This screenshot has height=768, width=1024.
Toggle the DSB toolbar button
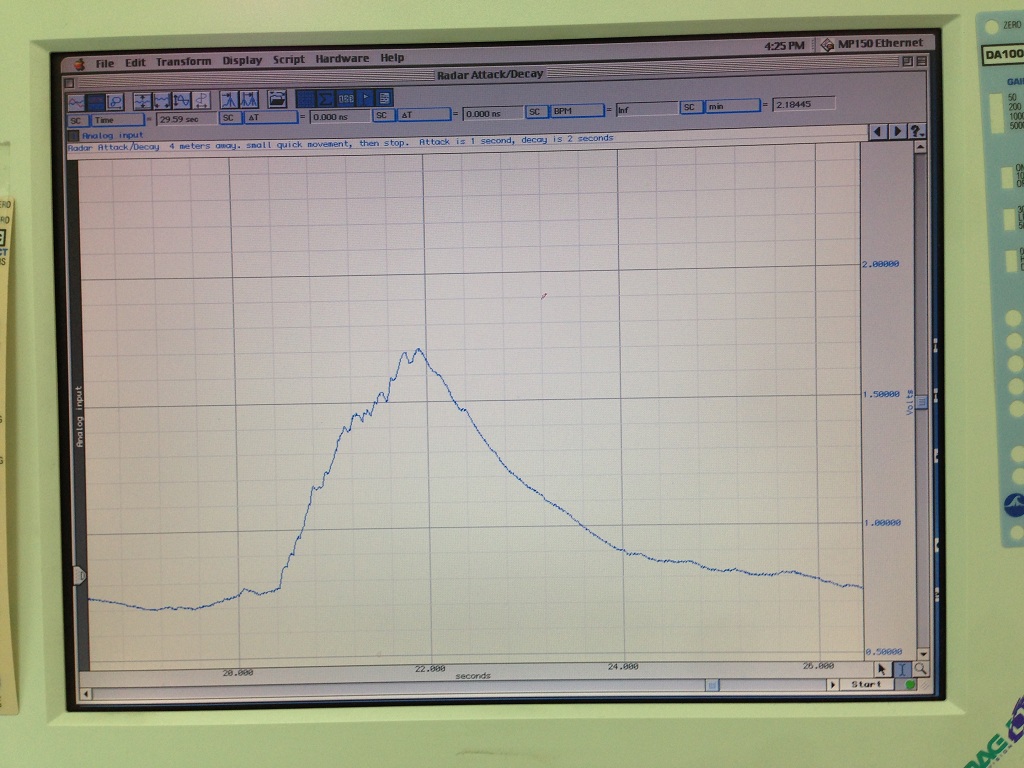pyautogui.click(x=345, y=98)
